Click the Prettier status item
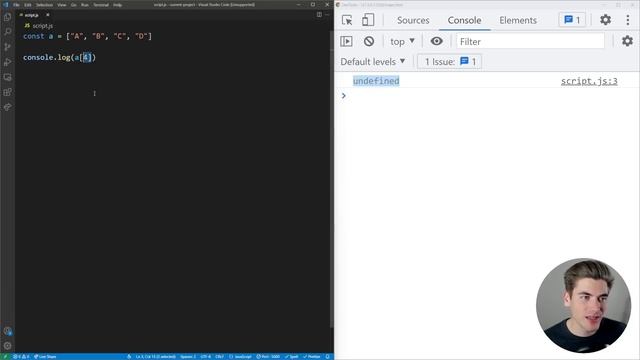Image resolution: width=640 pixels, height=360 pixels. [x=311, y=357]
